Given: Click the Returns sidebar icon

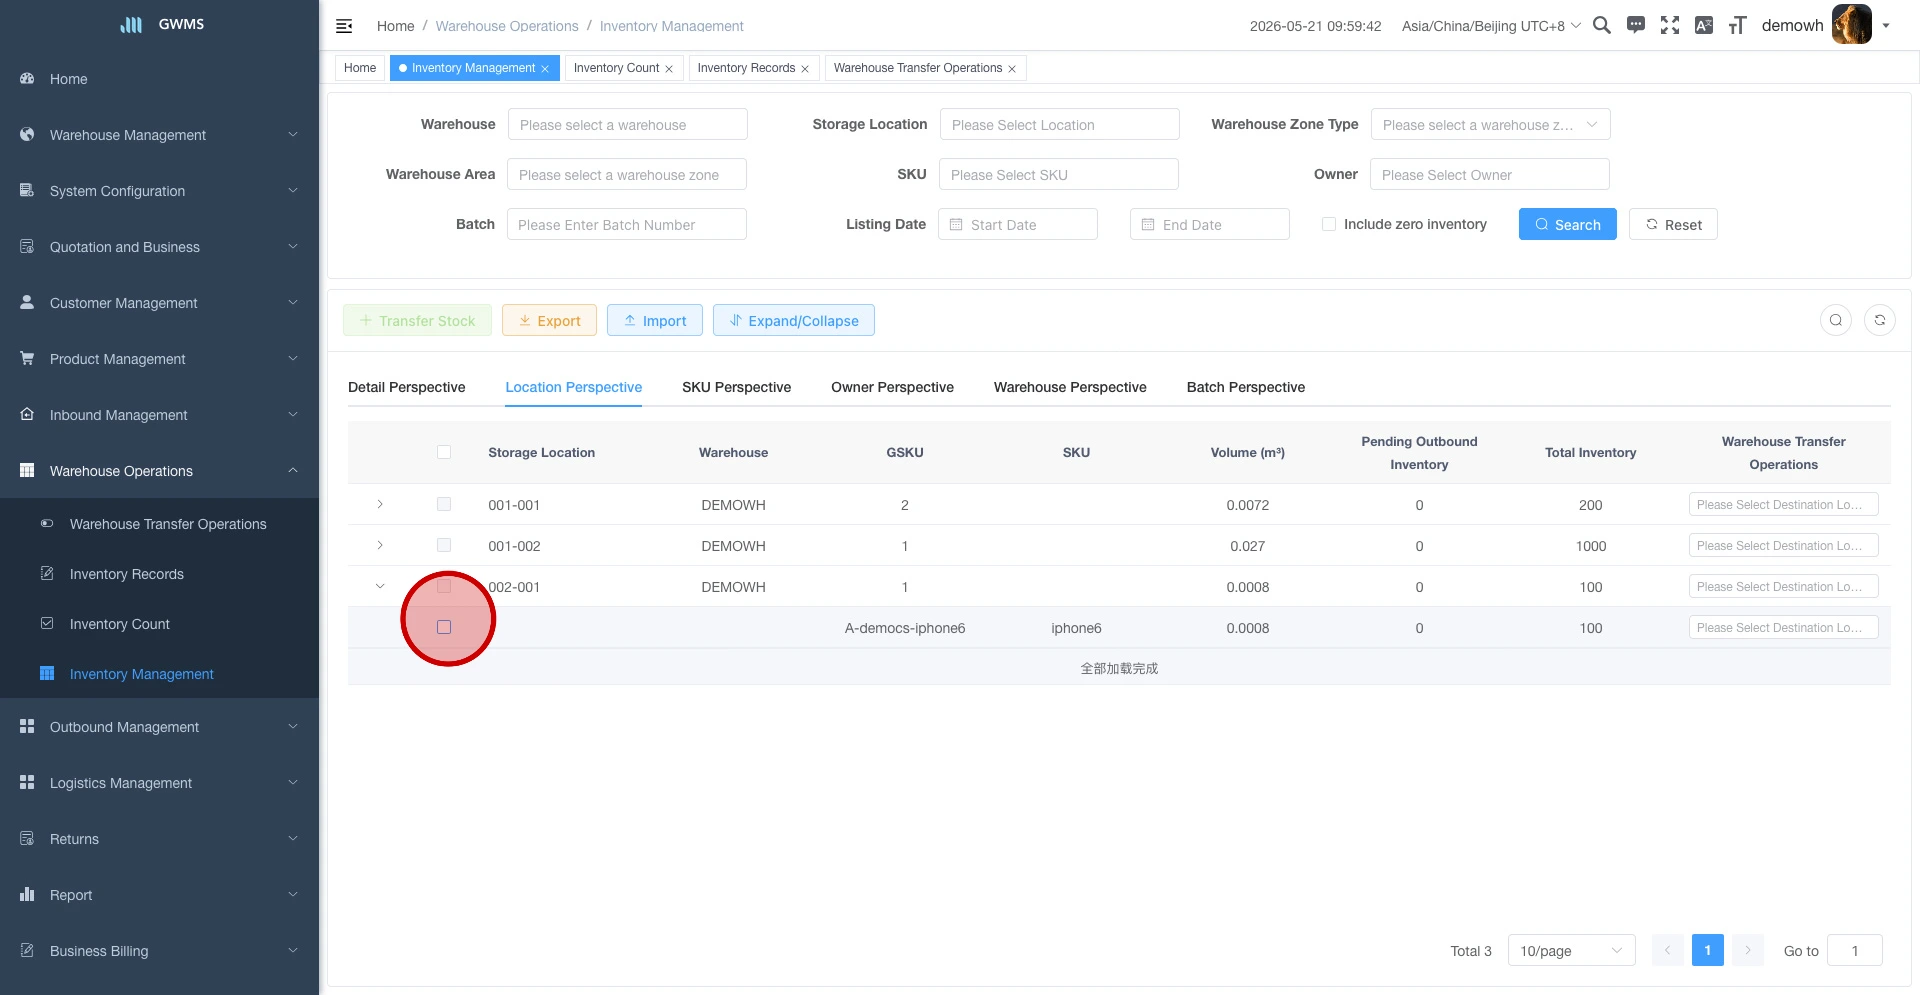Looking at the screenshot, I should pyautogui.click(x=27, y=838).
